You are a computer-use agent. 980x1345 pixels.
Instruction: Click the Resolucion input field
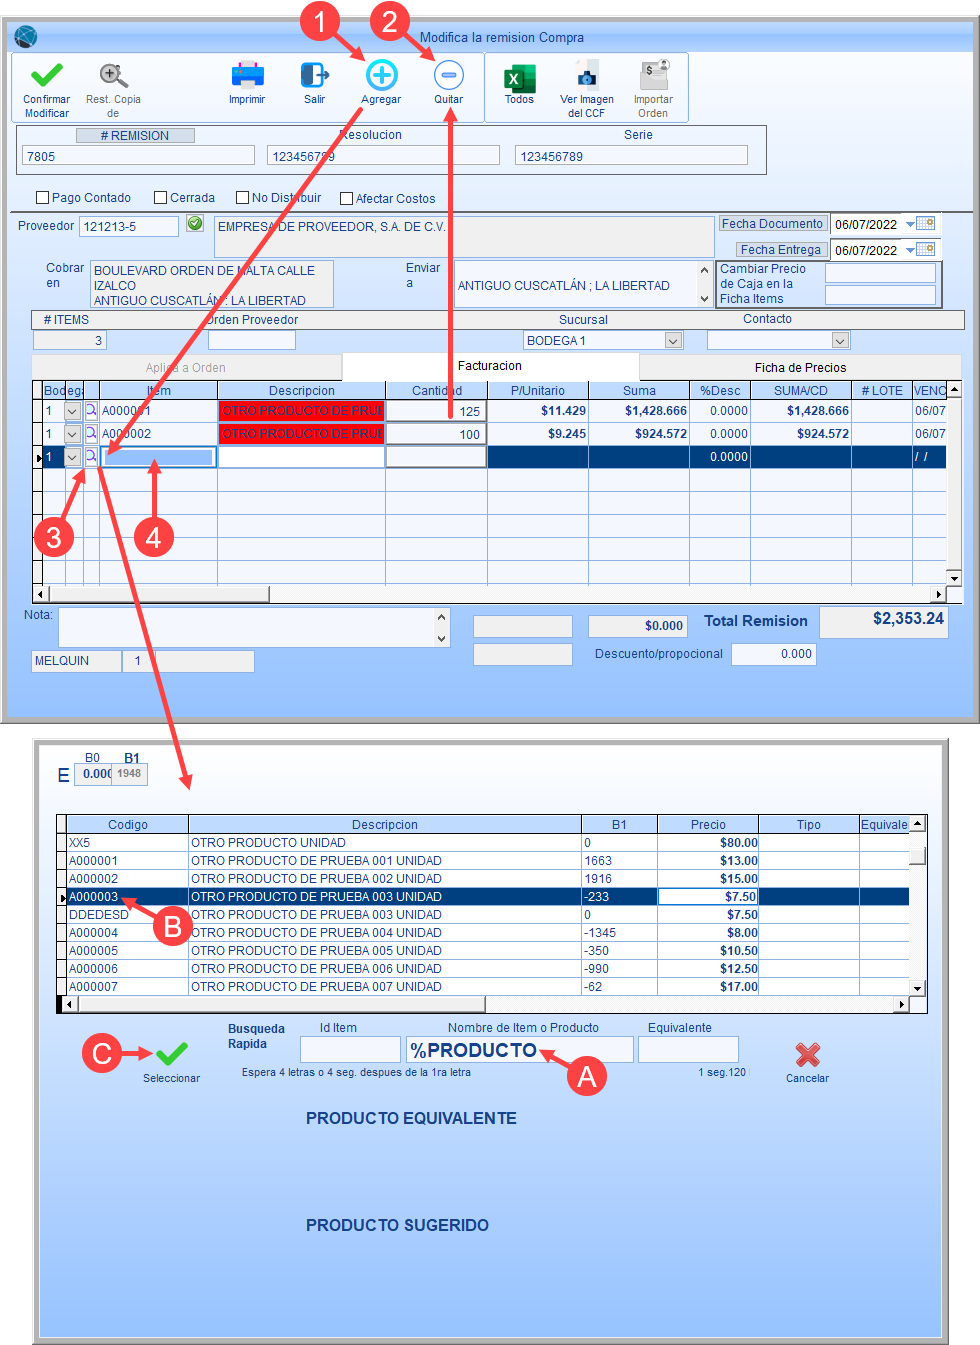[x=383, y=156]
